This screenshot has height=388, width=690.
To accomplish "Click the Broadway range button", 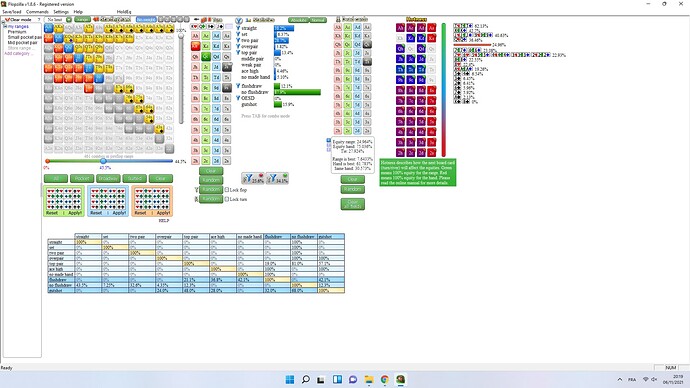I will [x=108, y=178].
